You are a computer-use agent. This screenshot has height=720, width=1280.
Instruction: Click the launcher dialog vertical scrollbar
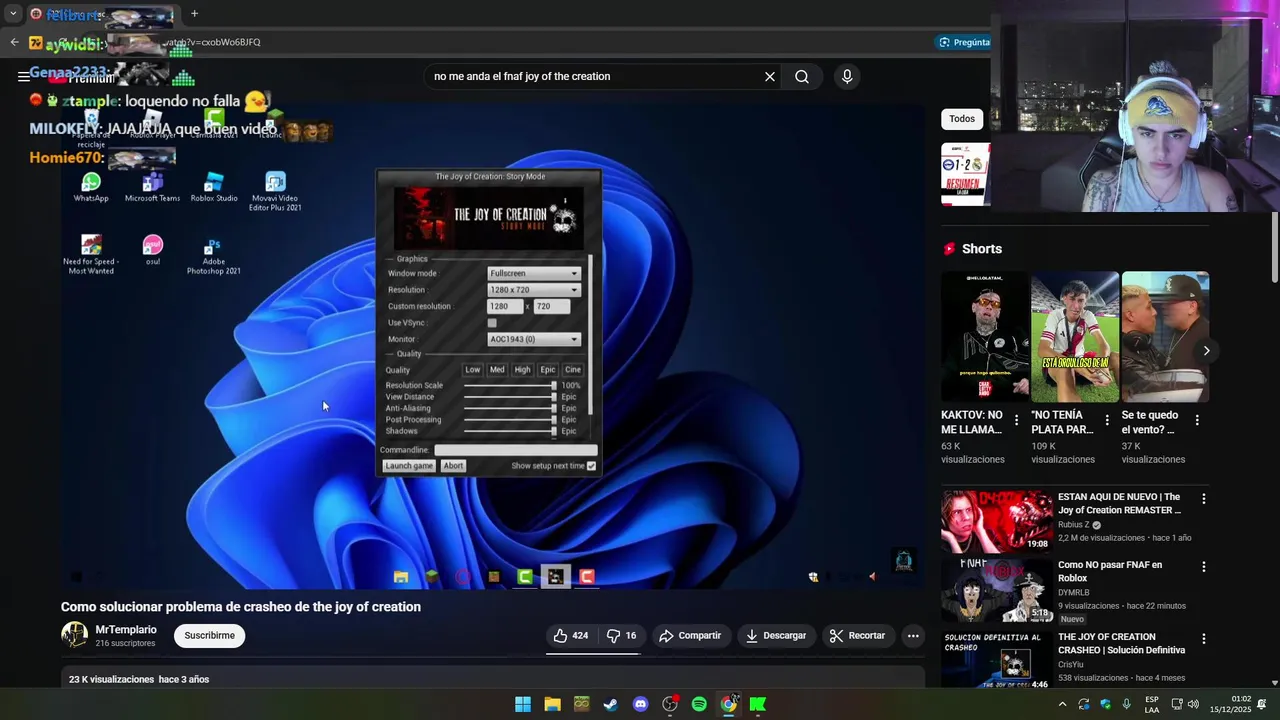[590, 335]
